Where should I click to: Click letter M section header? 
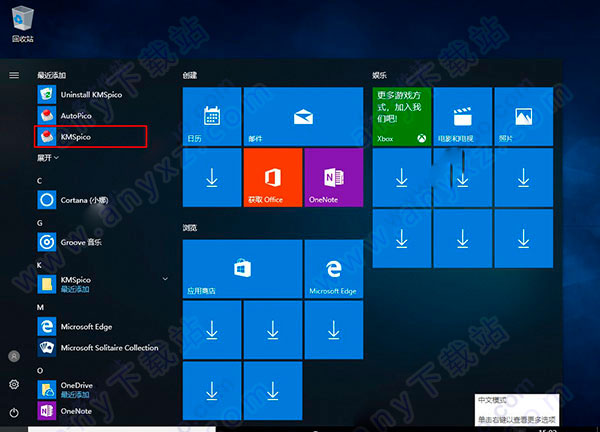pyautogui.click(x=40, y=307)
